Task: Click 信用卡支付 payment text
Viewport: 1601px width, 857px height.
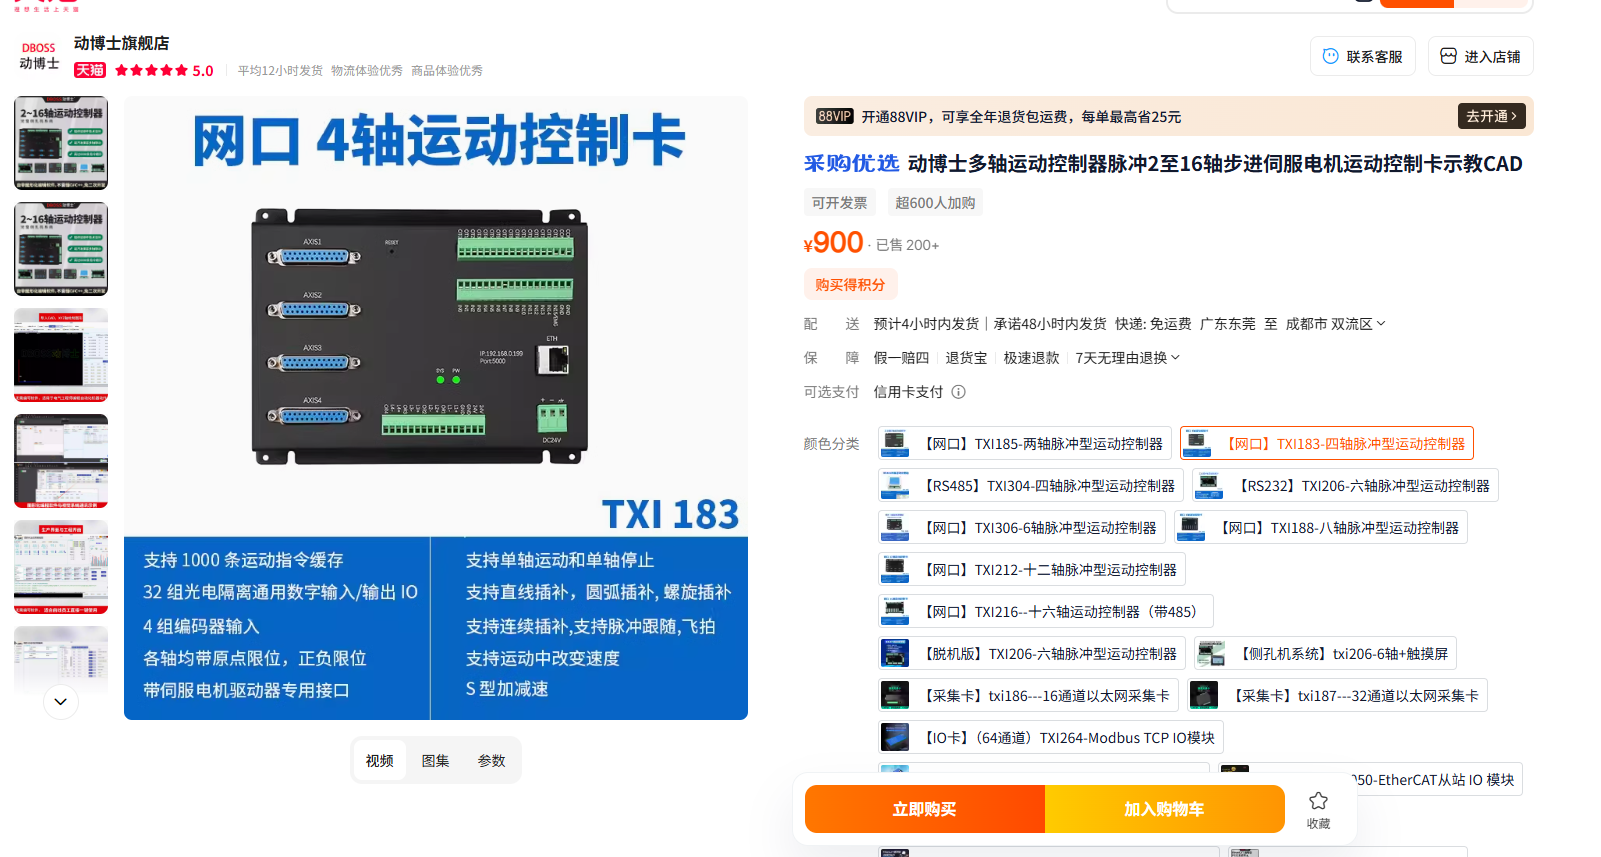Action: click(x=908, y=392)
